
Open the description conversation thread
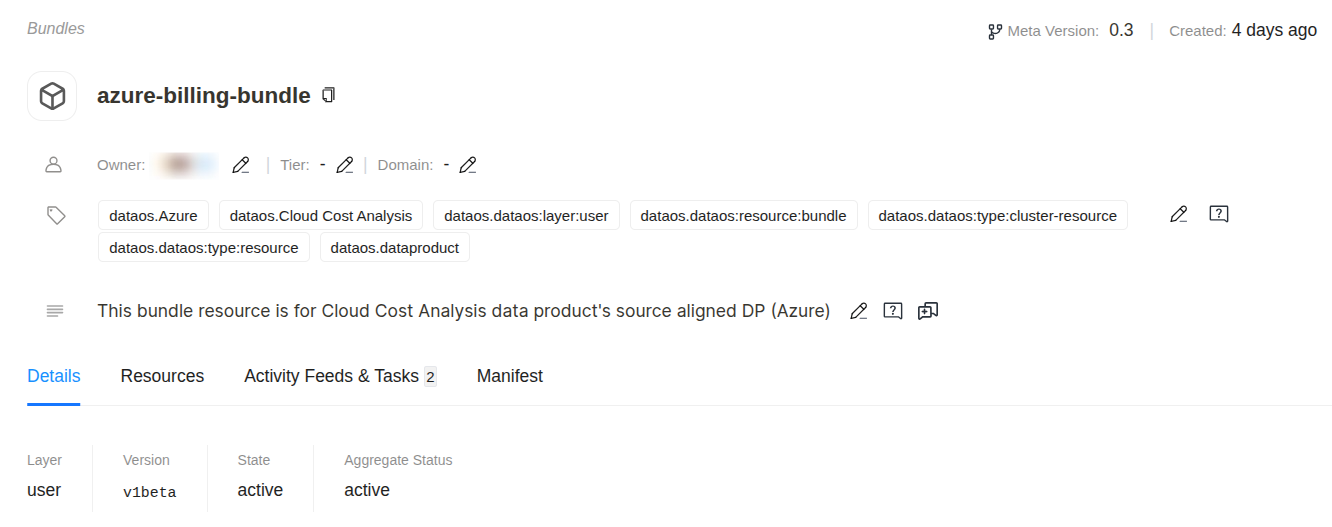928,311
